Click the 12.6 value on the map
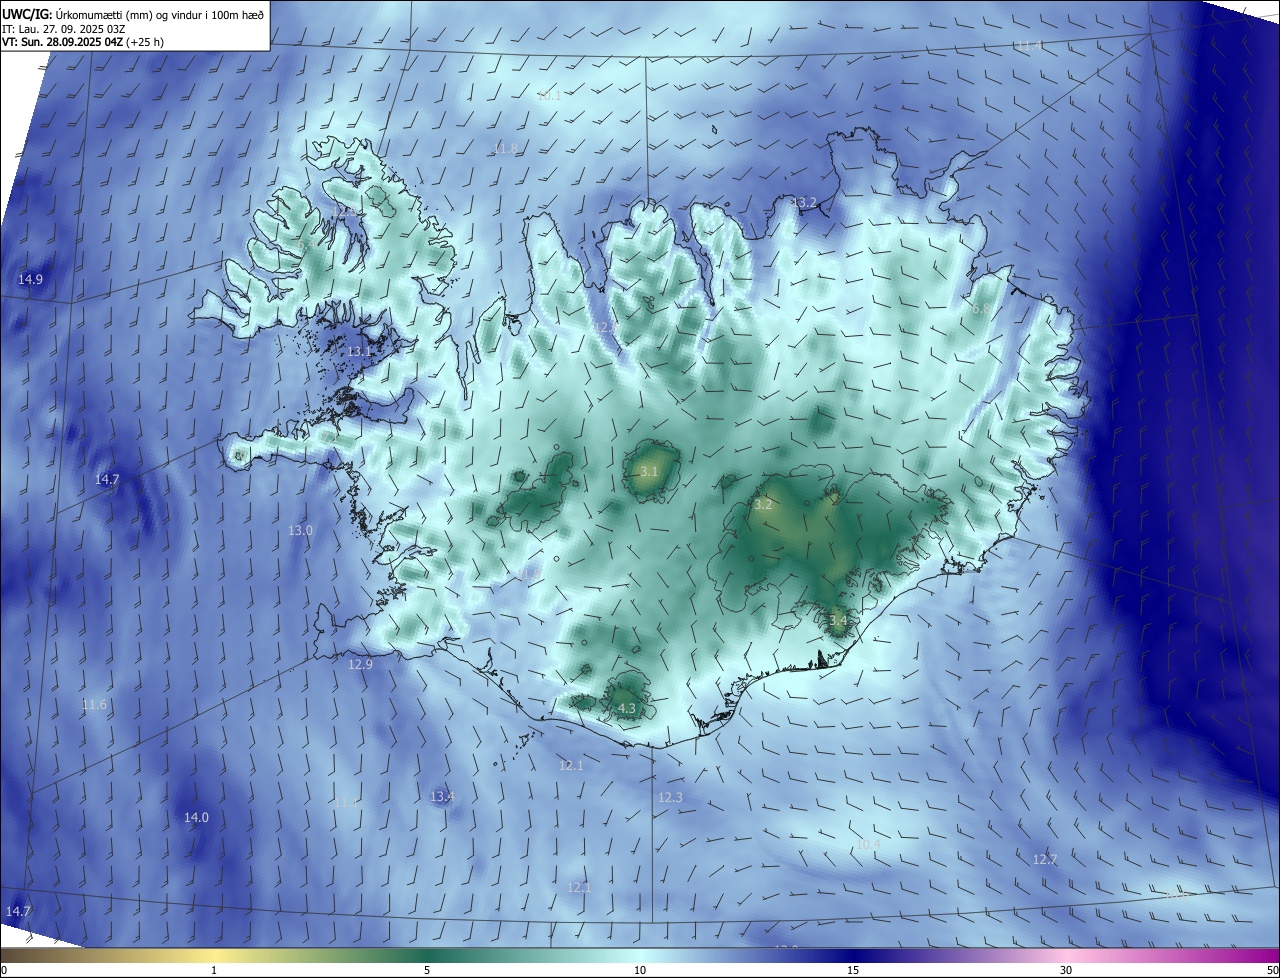 click(604, 327)
